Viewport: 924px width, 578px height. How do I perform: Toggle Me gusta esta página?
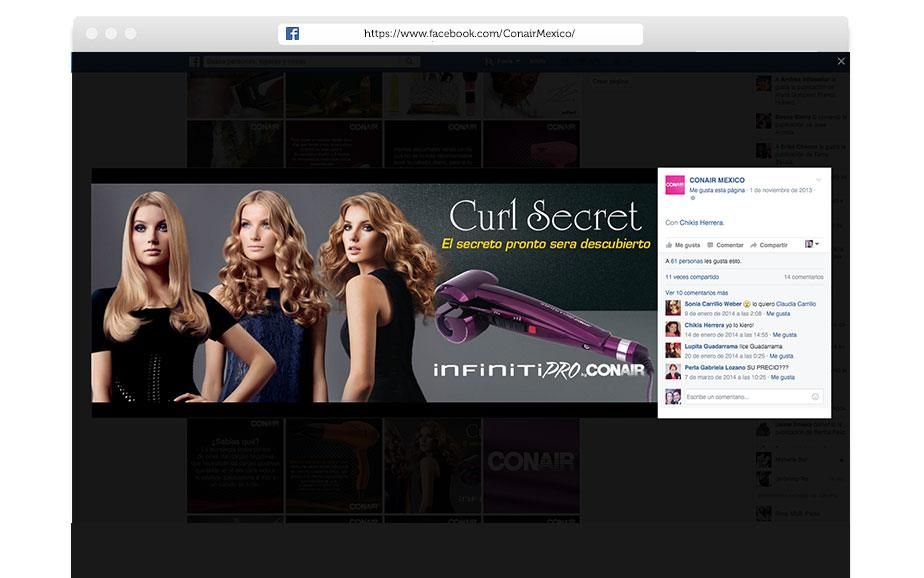[717, 190]
